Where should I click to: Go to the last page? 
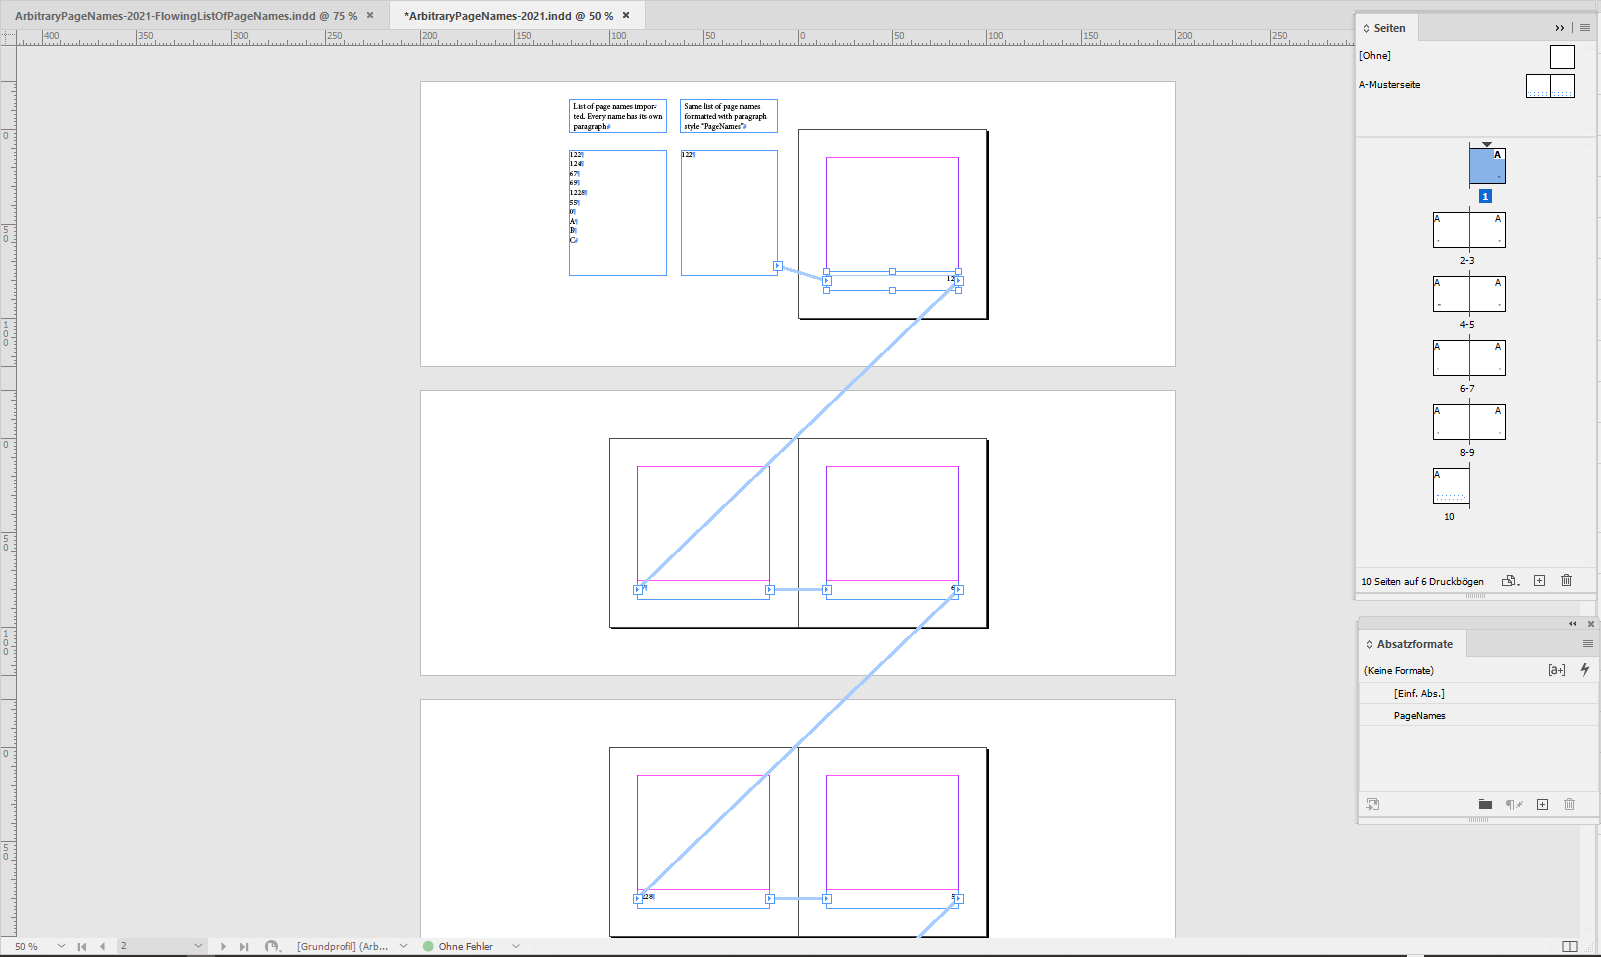click(x=244, y=946)
